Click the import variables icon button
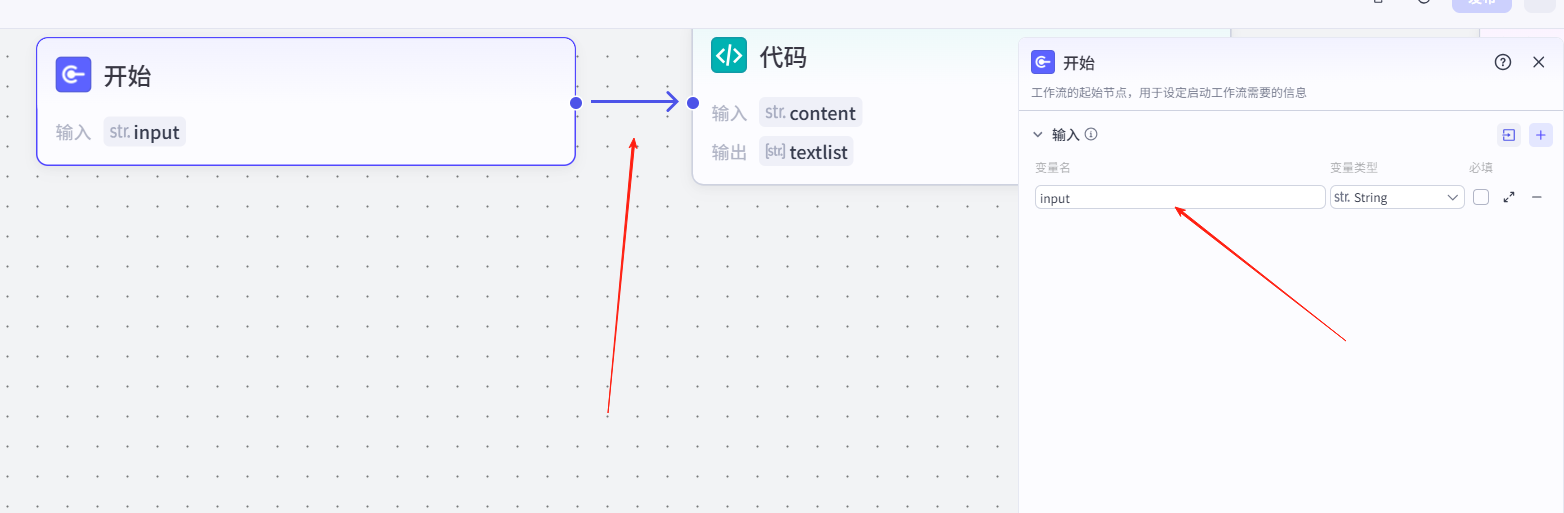The width and height of the screenshot is (1564, 513). click(x=1508, y=135)
